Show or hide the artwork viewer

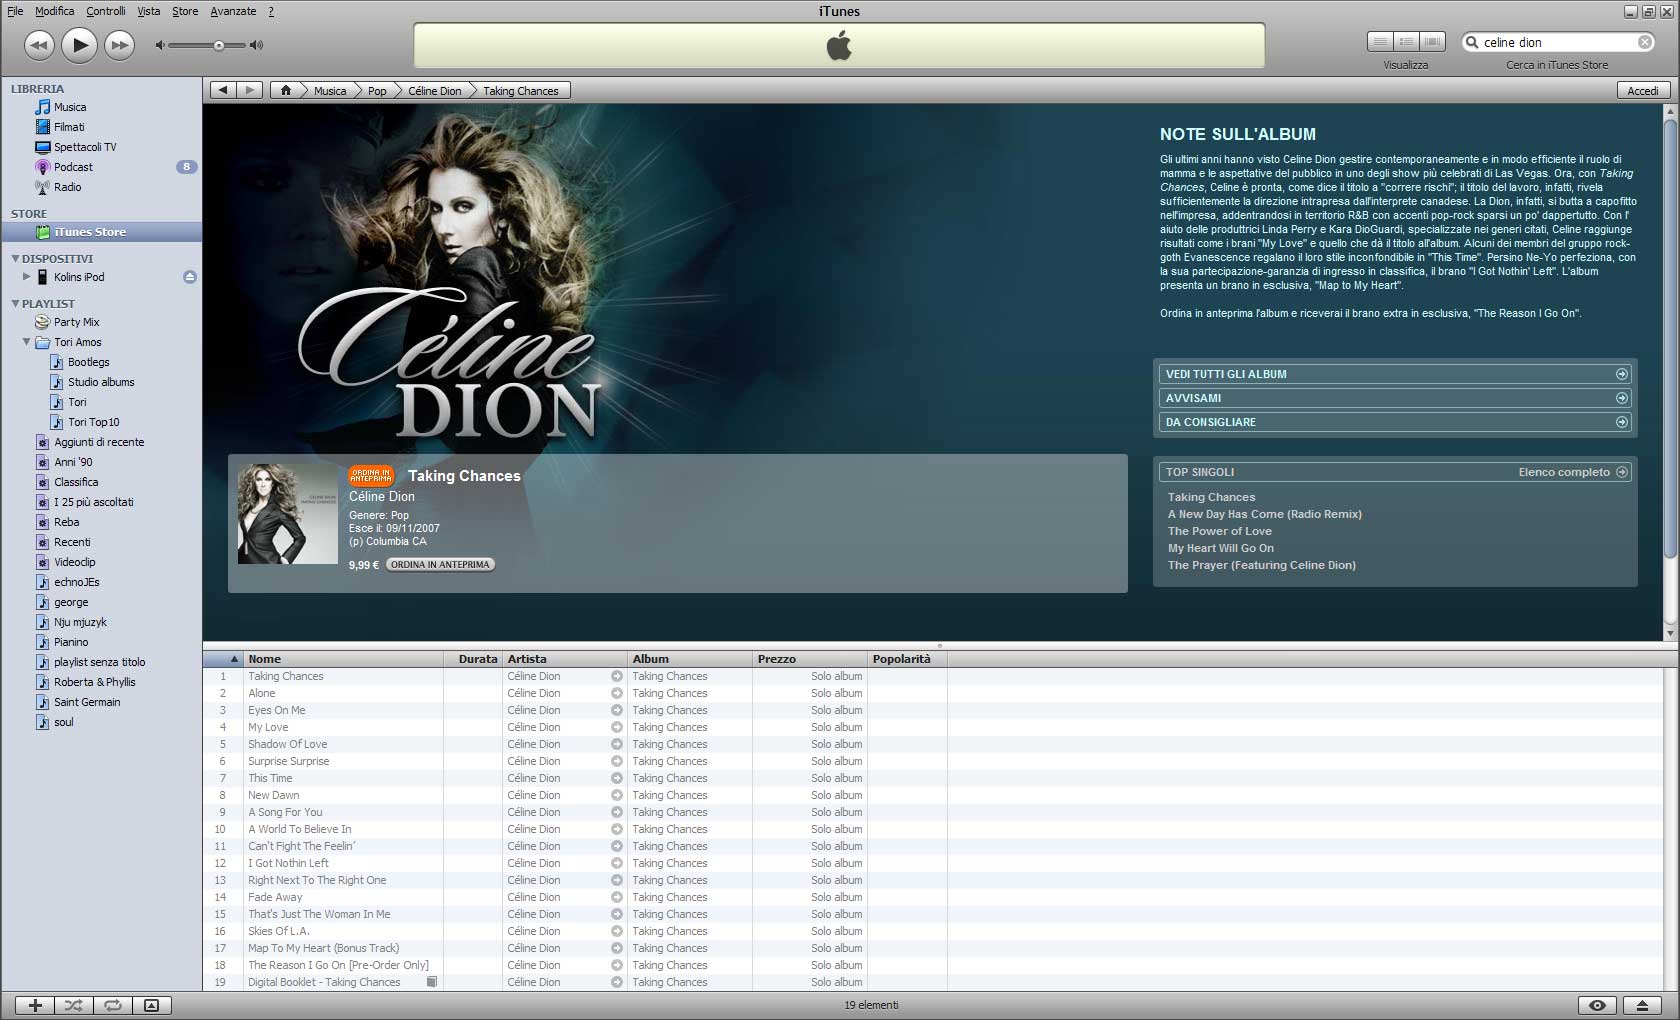(151, 1005)
